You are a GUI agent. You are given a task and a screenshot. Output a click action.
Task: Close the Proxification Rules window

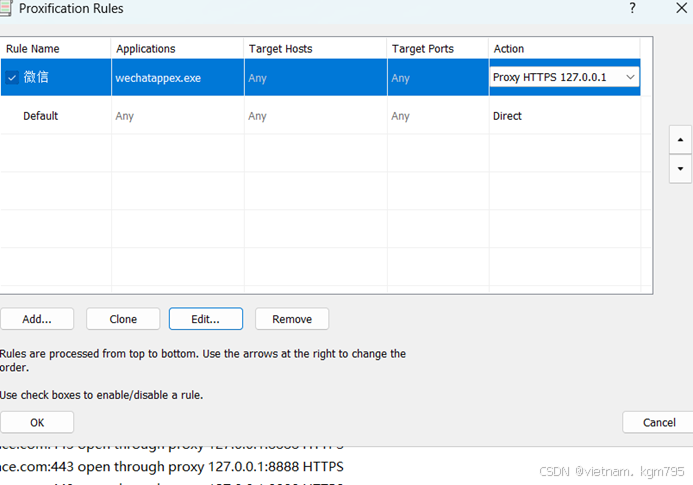pos(682,8)
